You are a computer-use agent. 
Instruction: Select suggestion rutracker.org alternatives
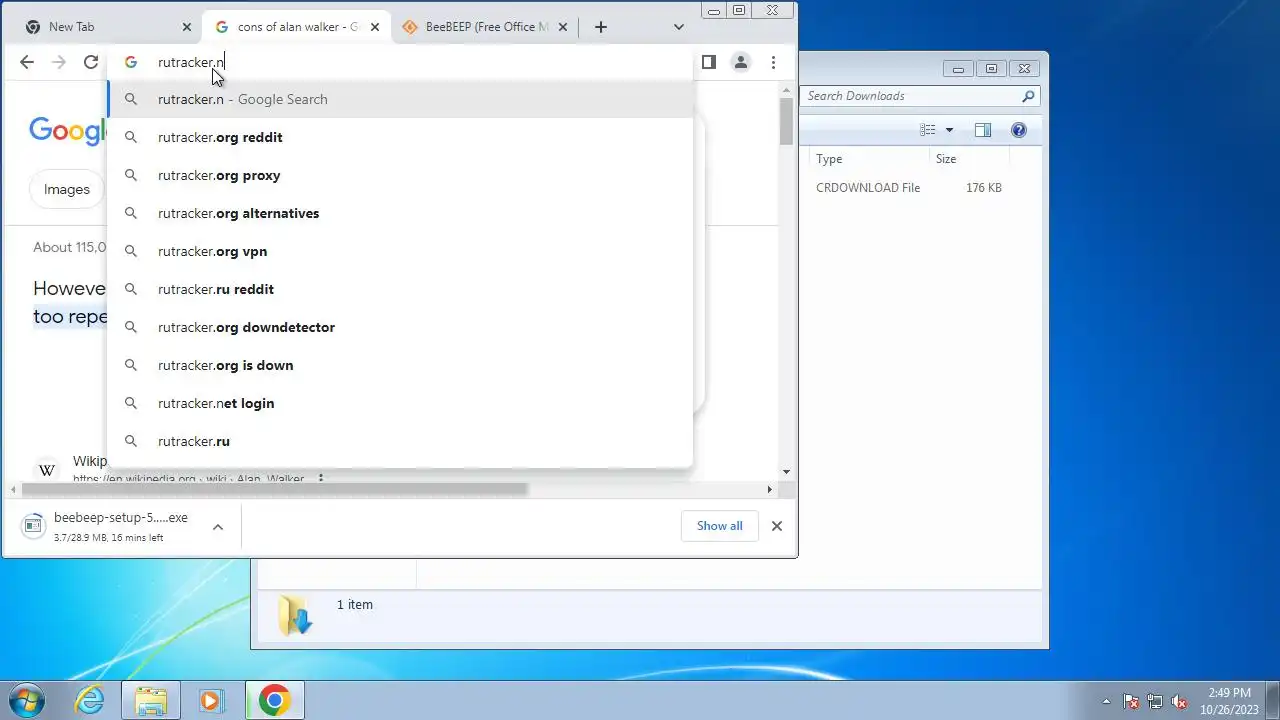pos(400,213)
